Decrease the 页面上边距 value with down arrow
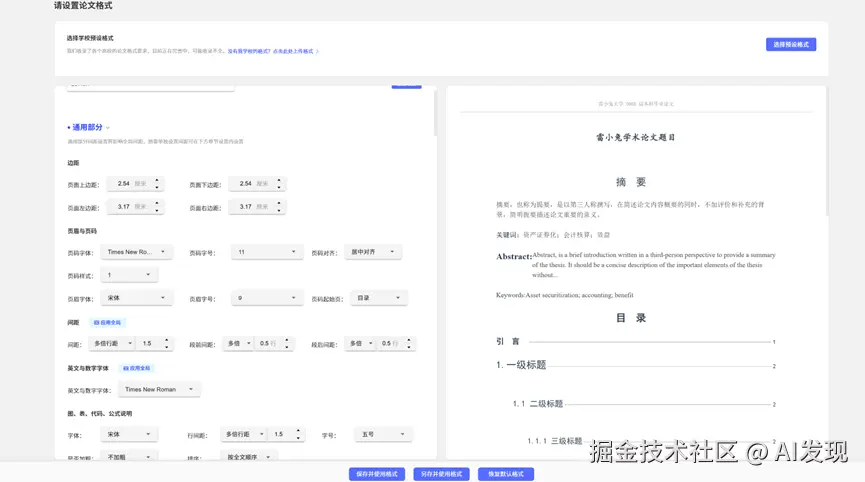Screen dimensions: 865x482 point(157,188)
